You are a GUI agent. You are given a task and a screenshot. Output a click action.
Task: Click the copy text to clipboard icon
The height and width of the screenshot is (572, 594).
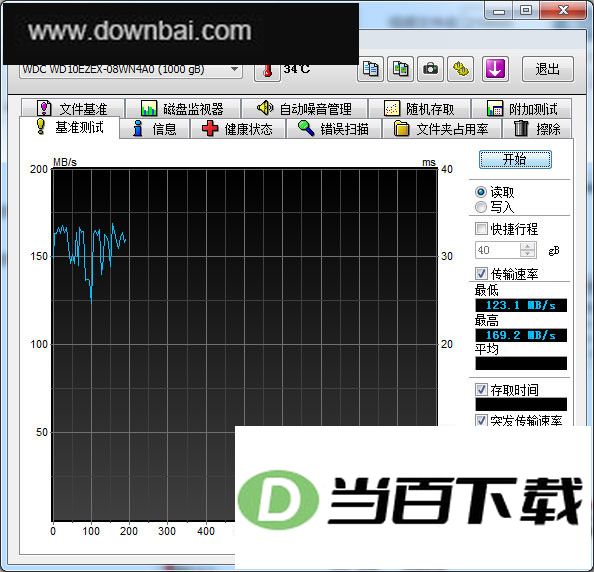coord(370,69)
